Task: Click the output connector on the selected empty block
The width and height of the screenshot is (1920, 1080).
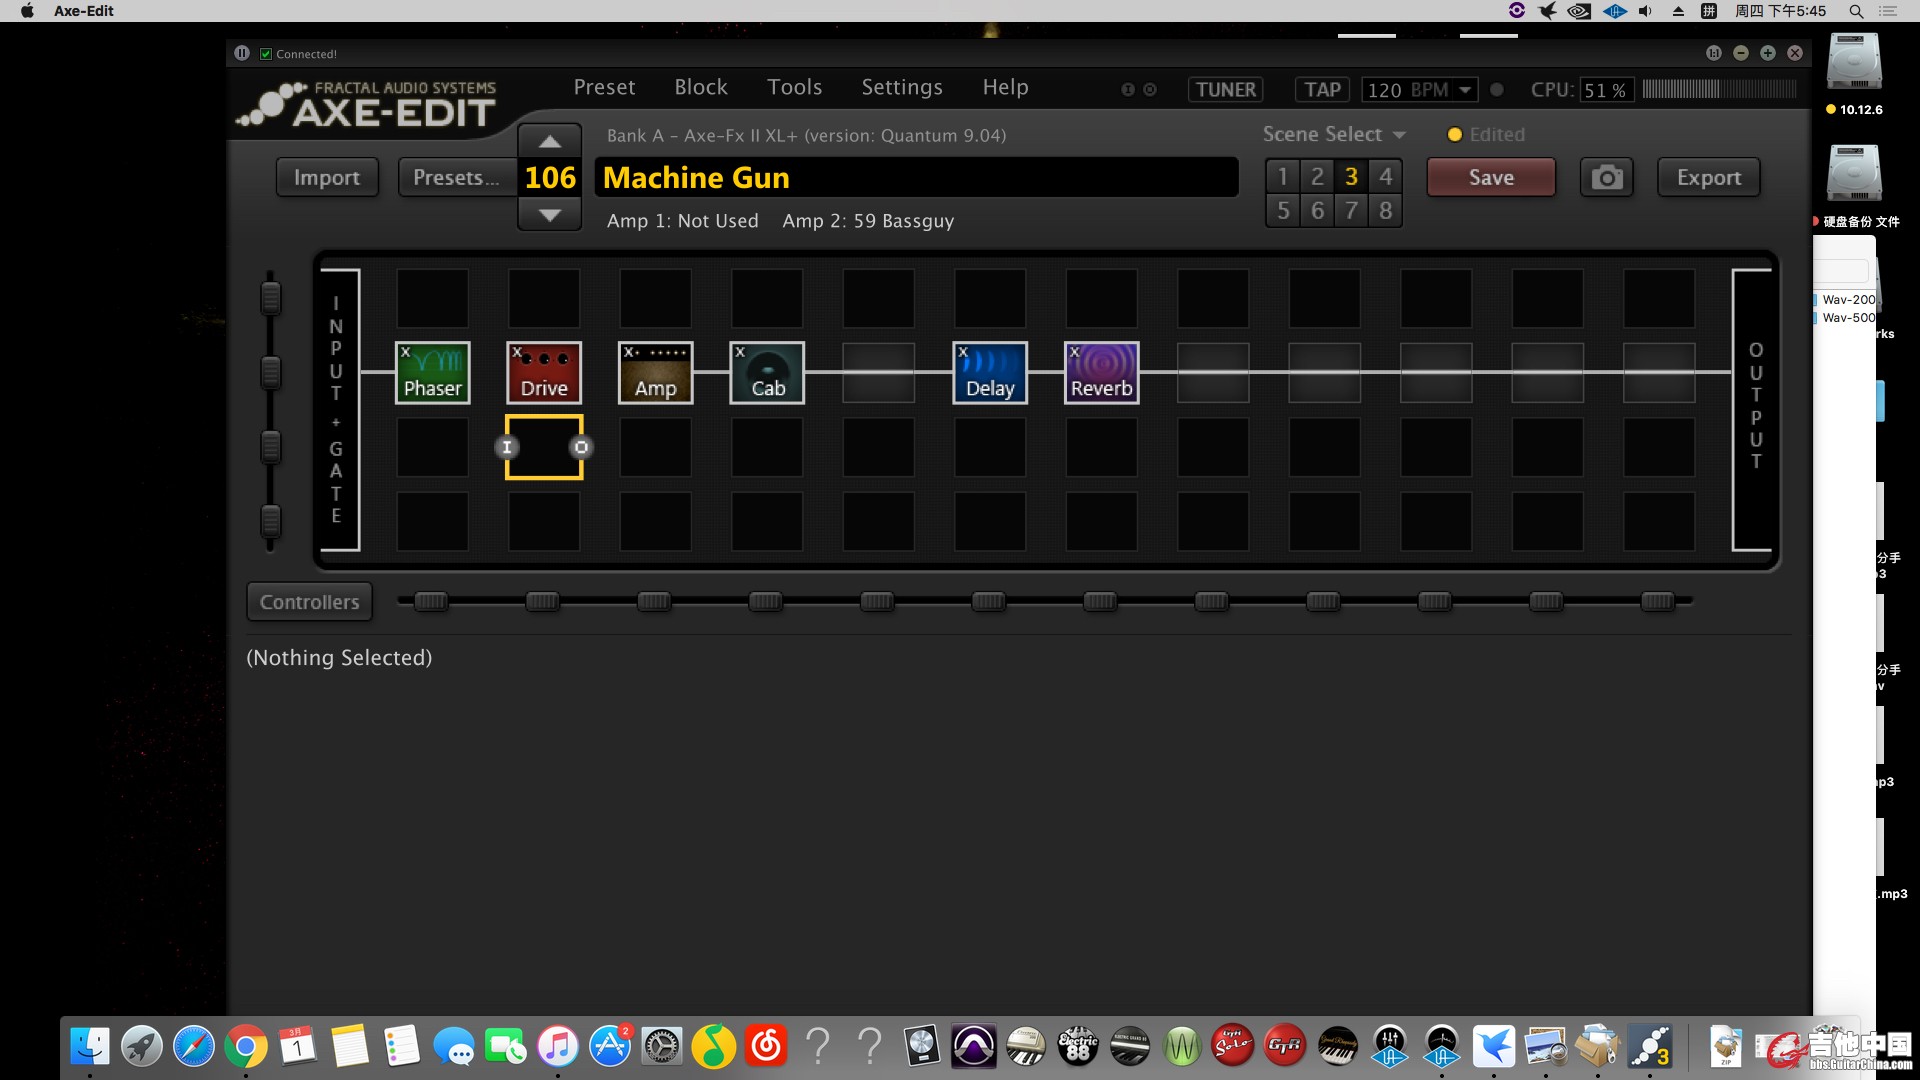Action: pos(581,447)
